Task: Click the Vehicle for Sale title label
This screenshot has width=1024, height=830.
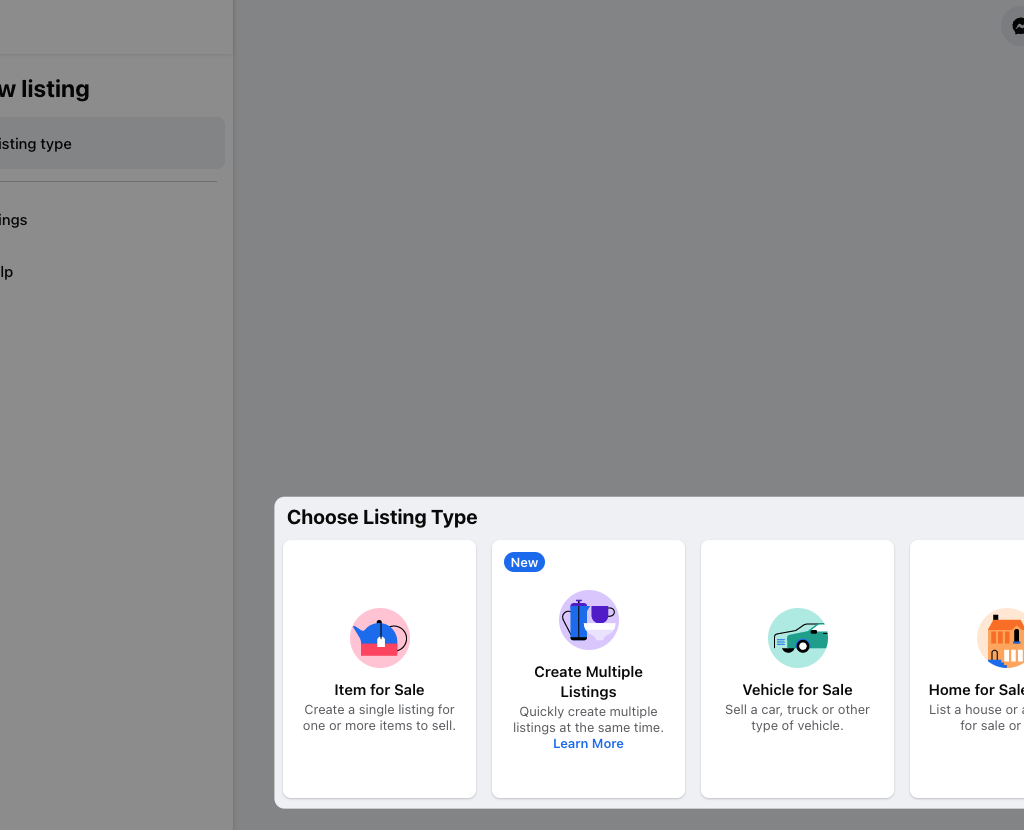Action: pyautogui.click(x=797, y=689)
